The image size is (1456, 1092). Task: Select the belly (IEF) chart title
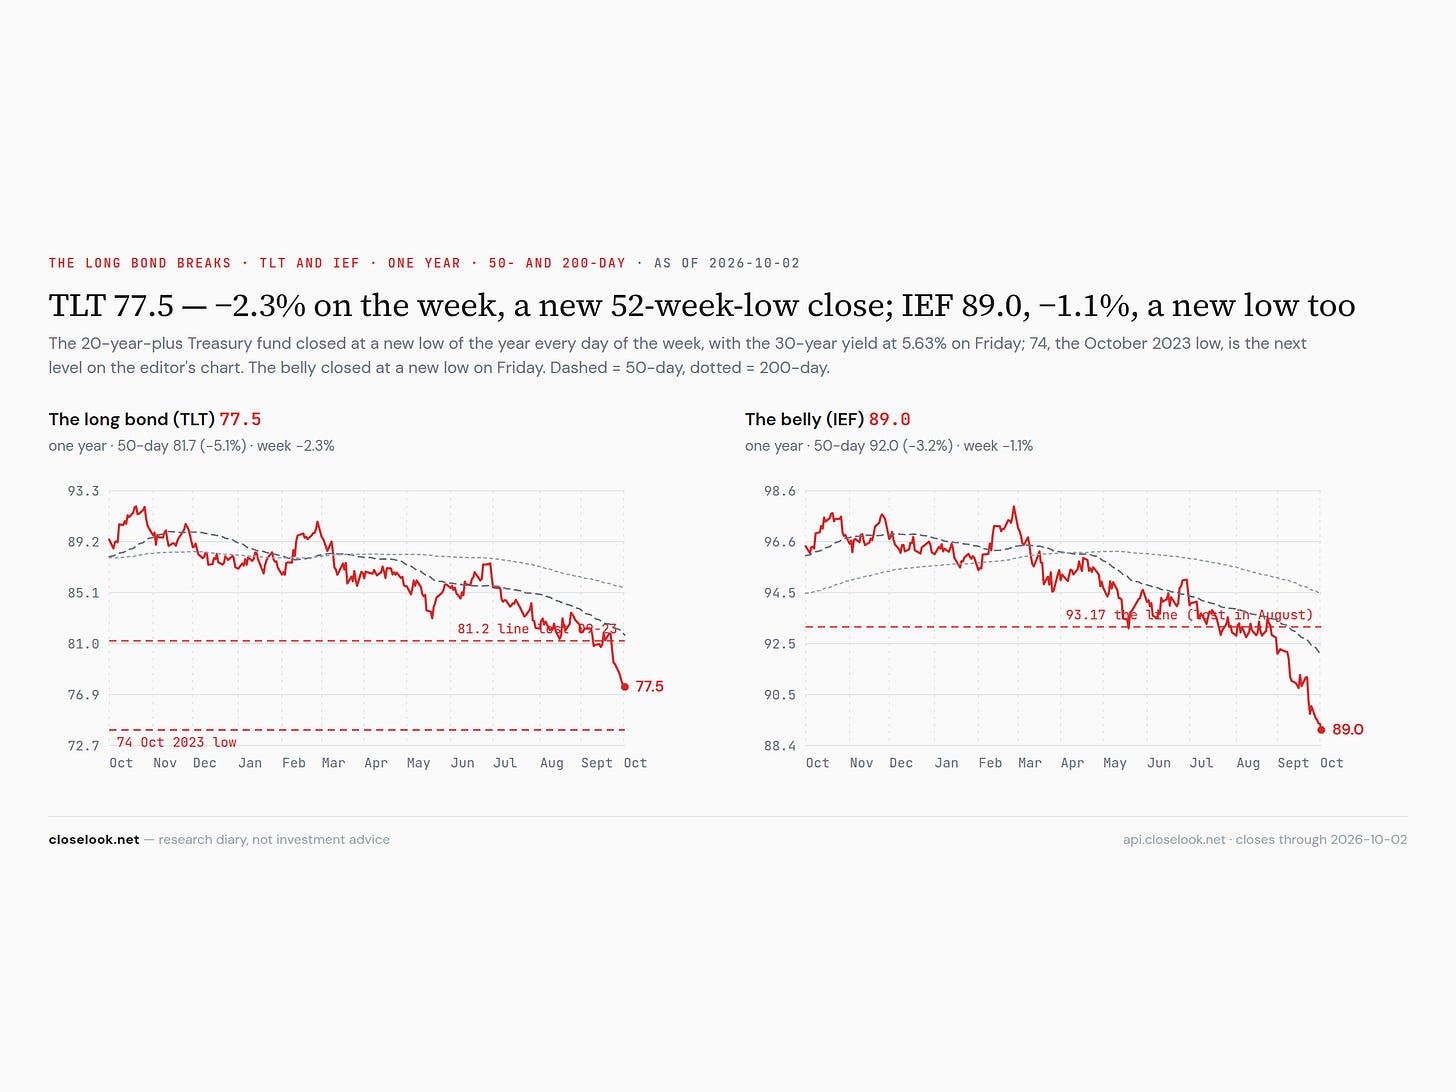tap(828, 419)
